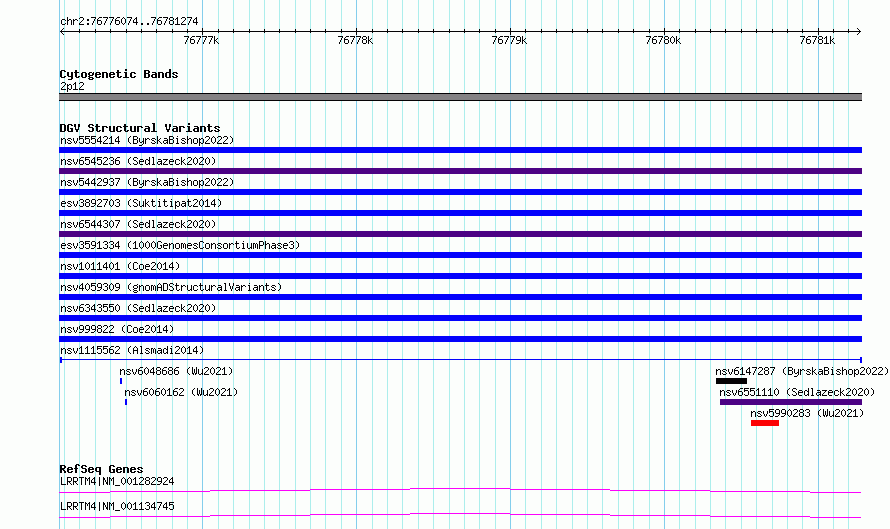Screen dimensions: 890x529
Task: Click the nsv6060162 (Wu2021) label
Action: (181, 392)
